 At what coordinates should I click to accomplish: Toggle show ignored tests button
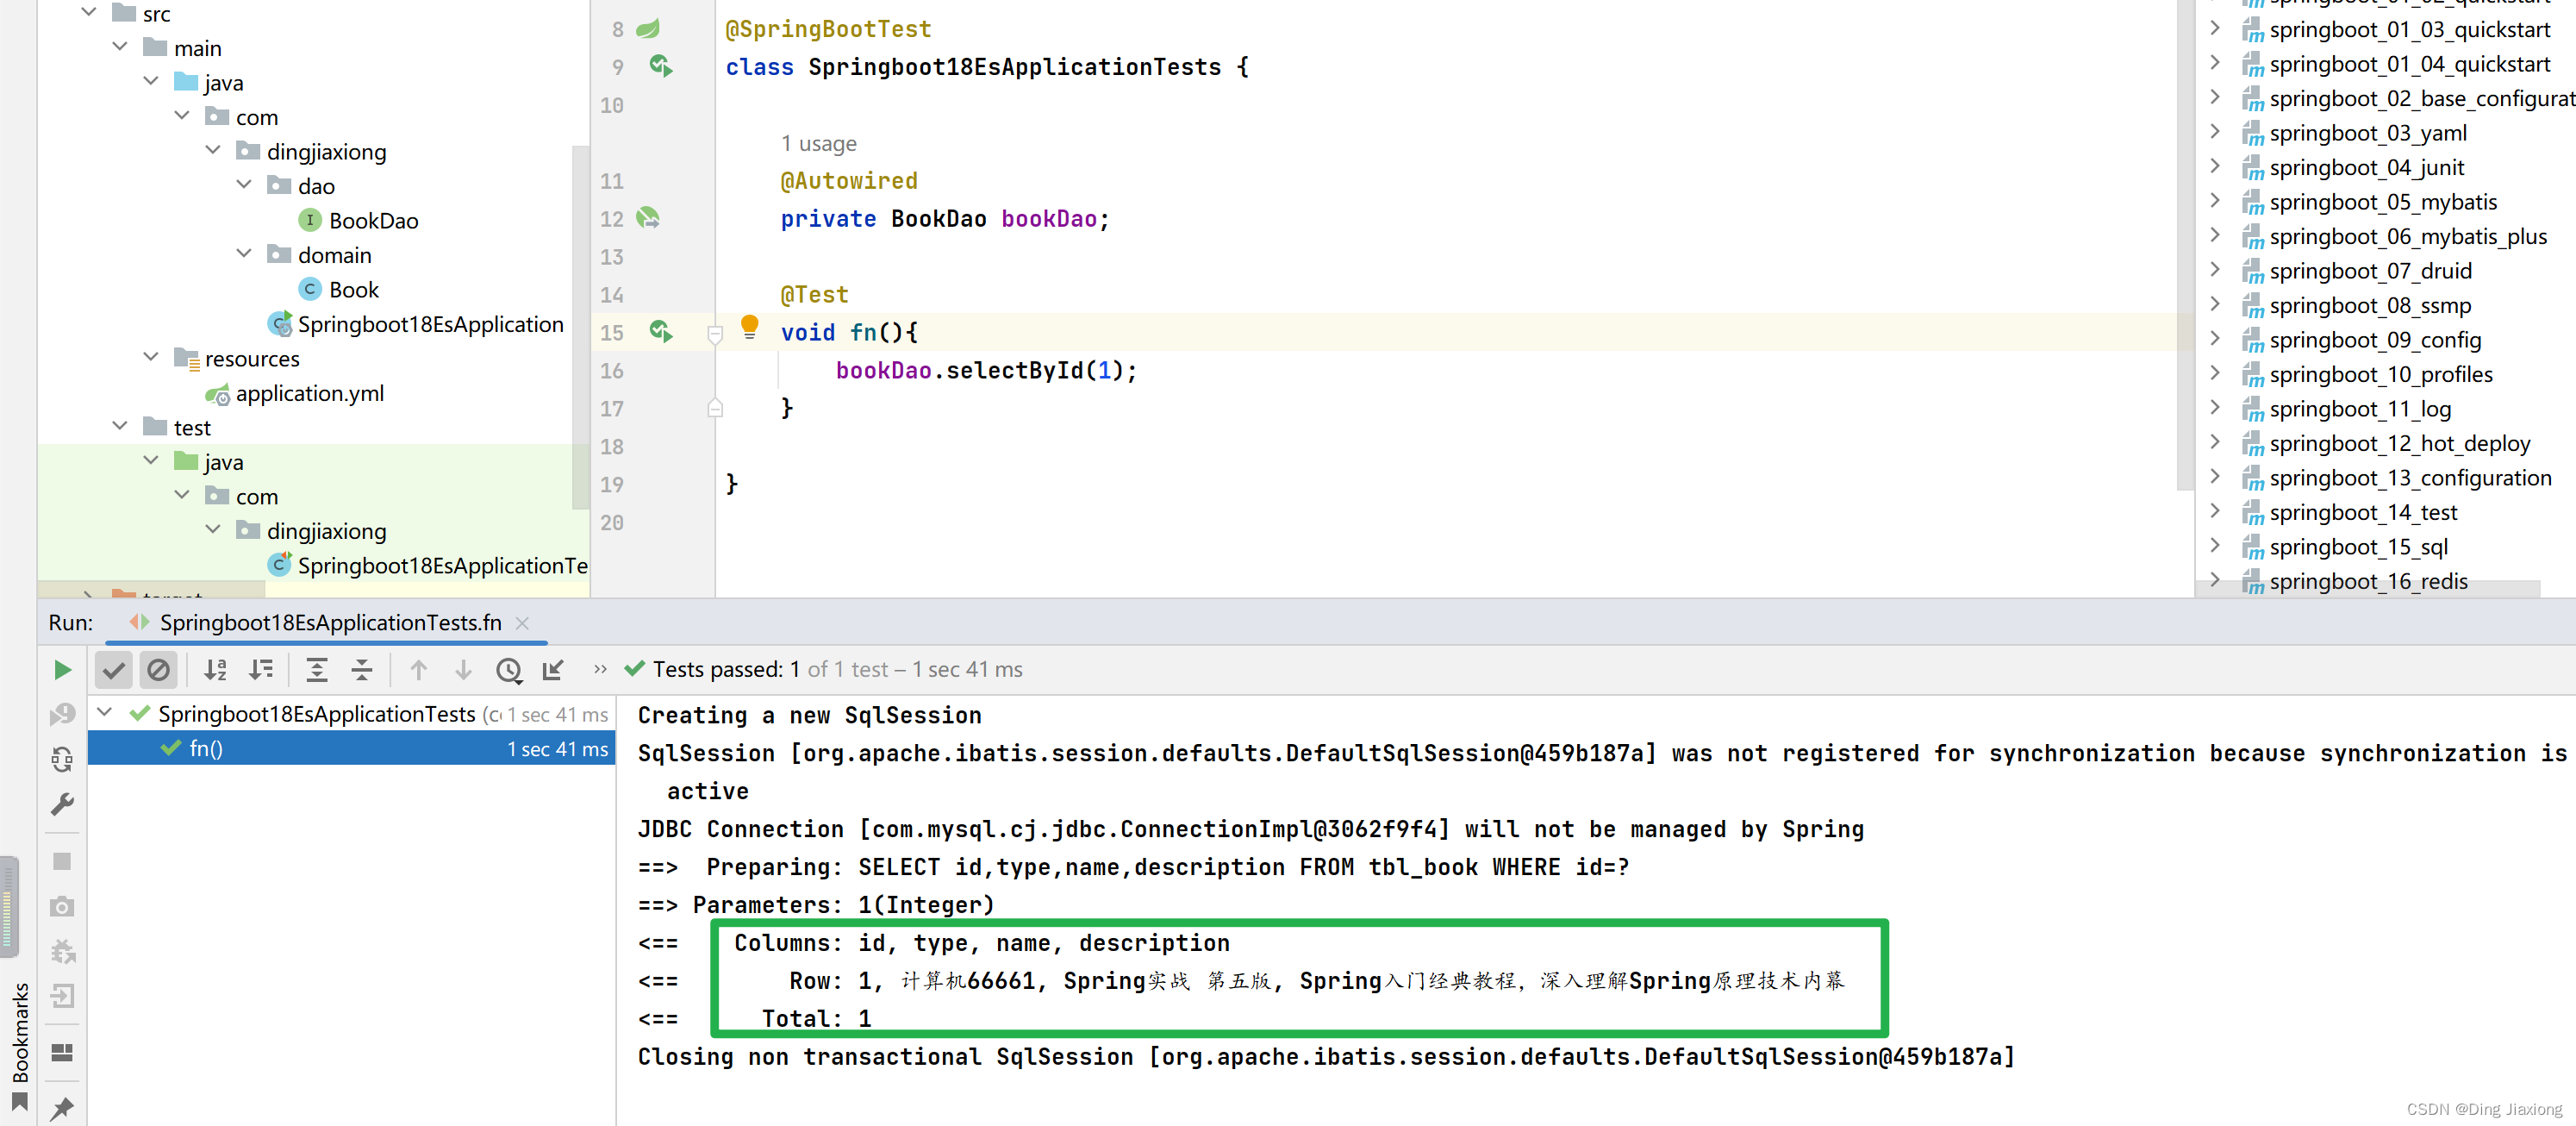(158, 670)
